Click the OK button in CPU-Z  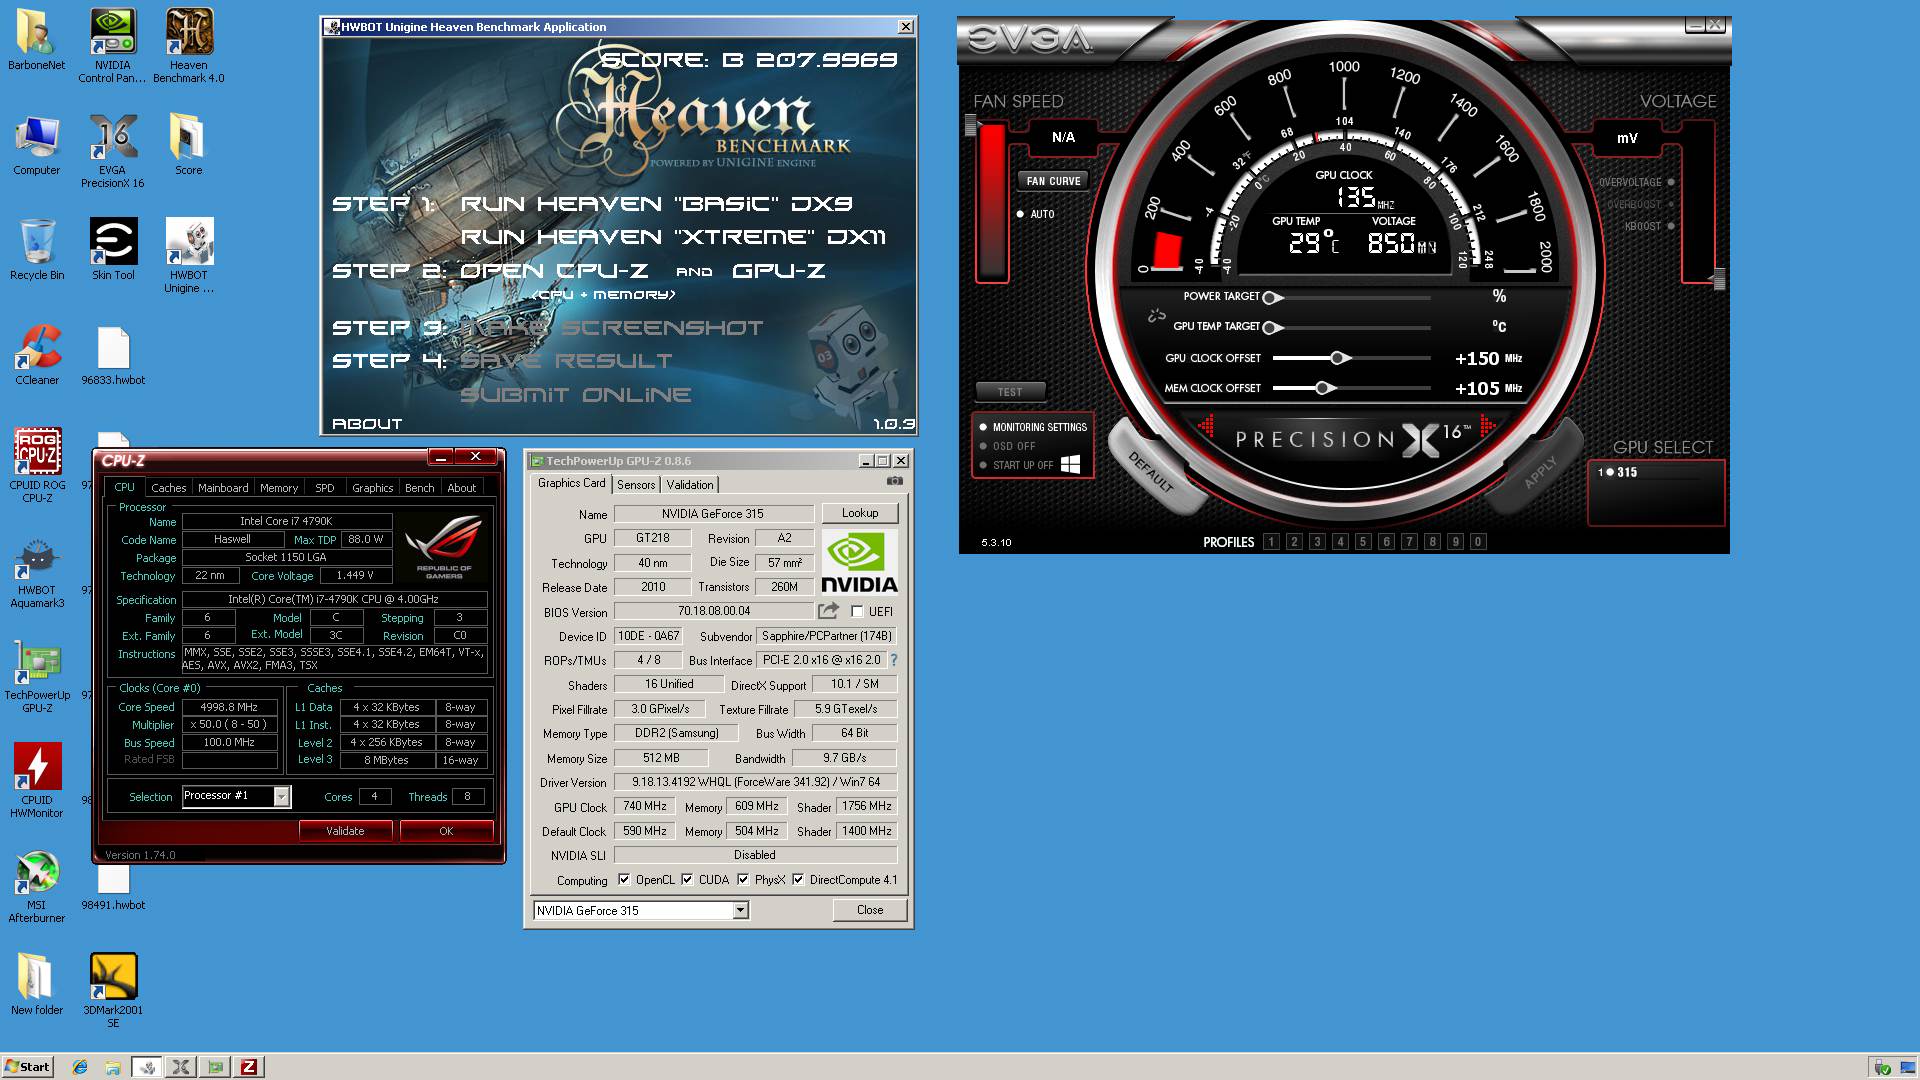(x=446, y=831)
